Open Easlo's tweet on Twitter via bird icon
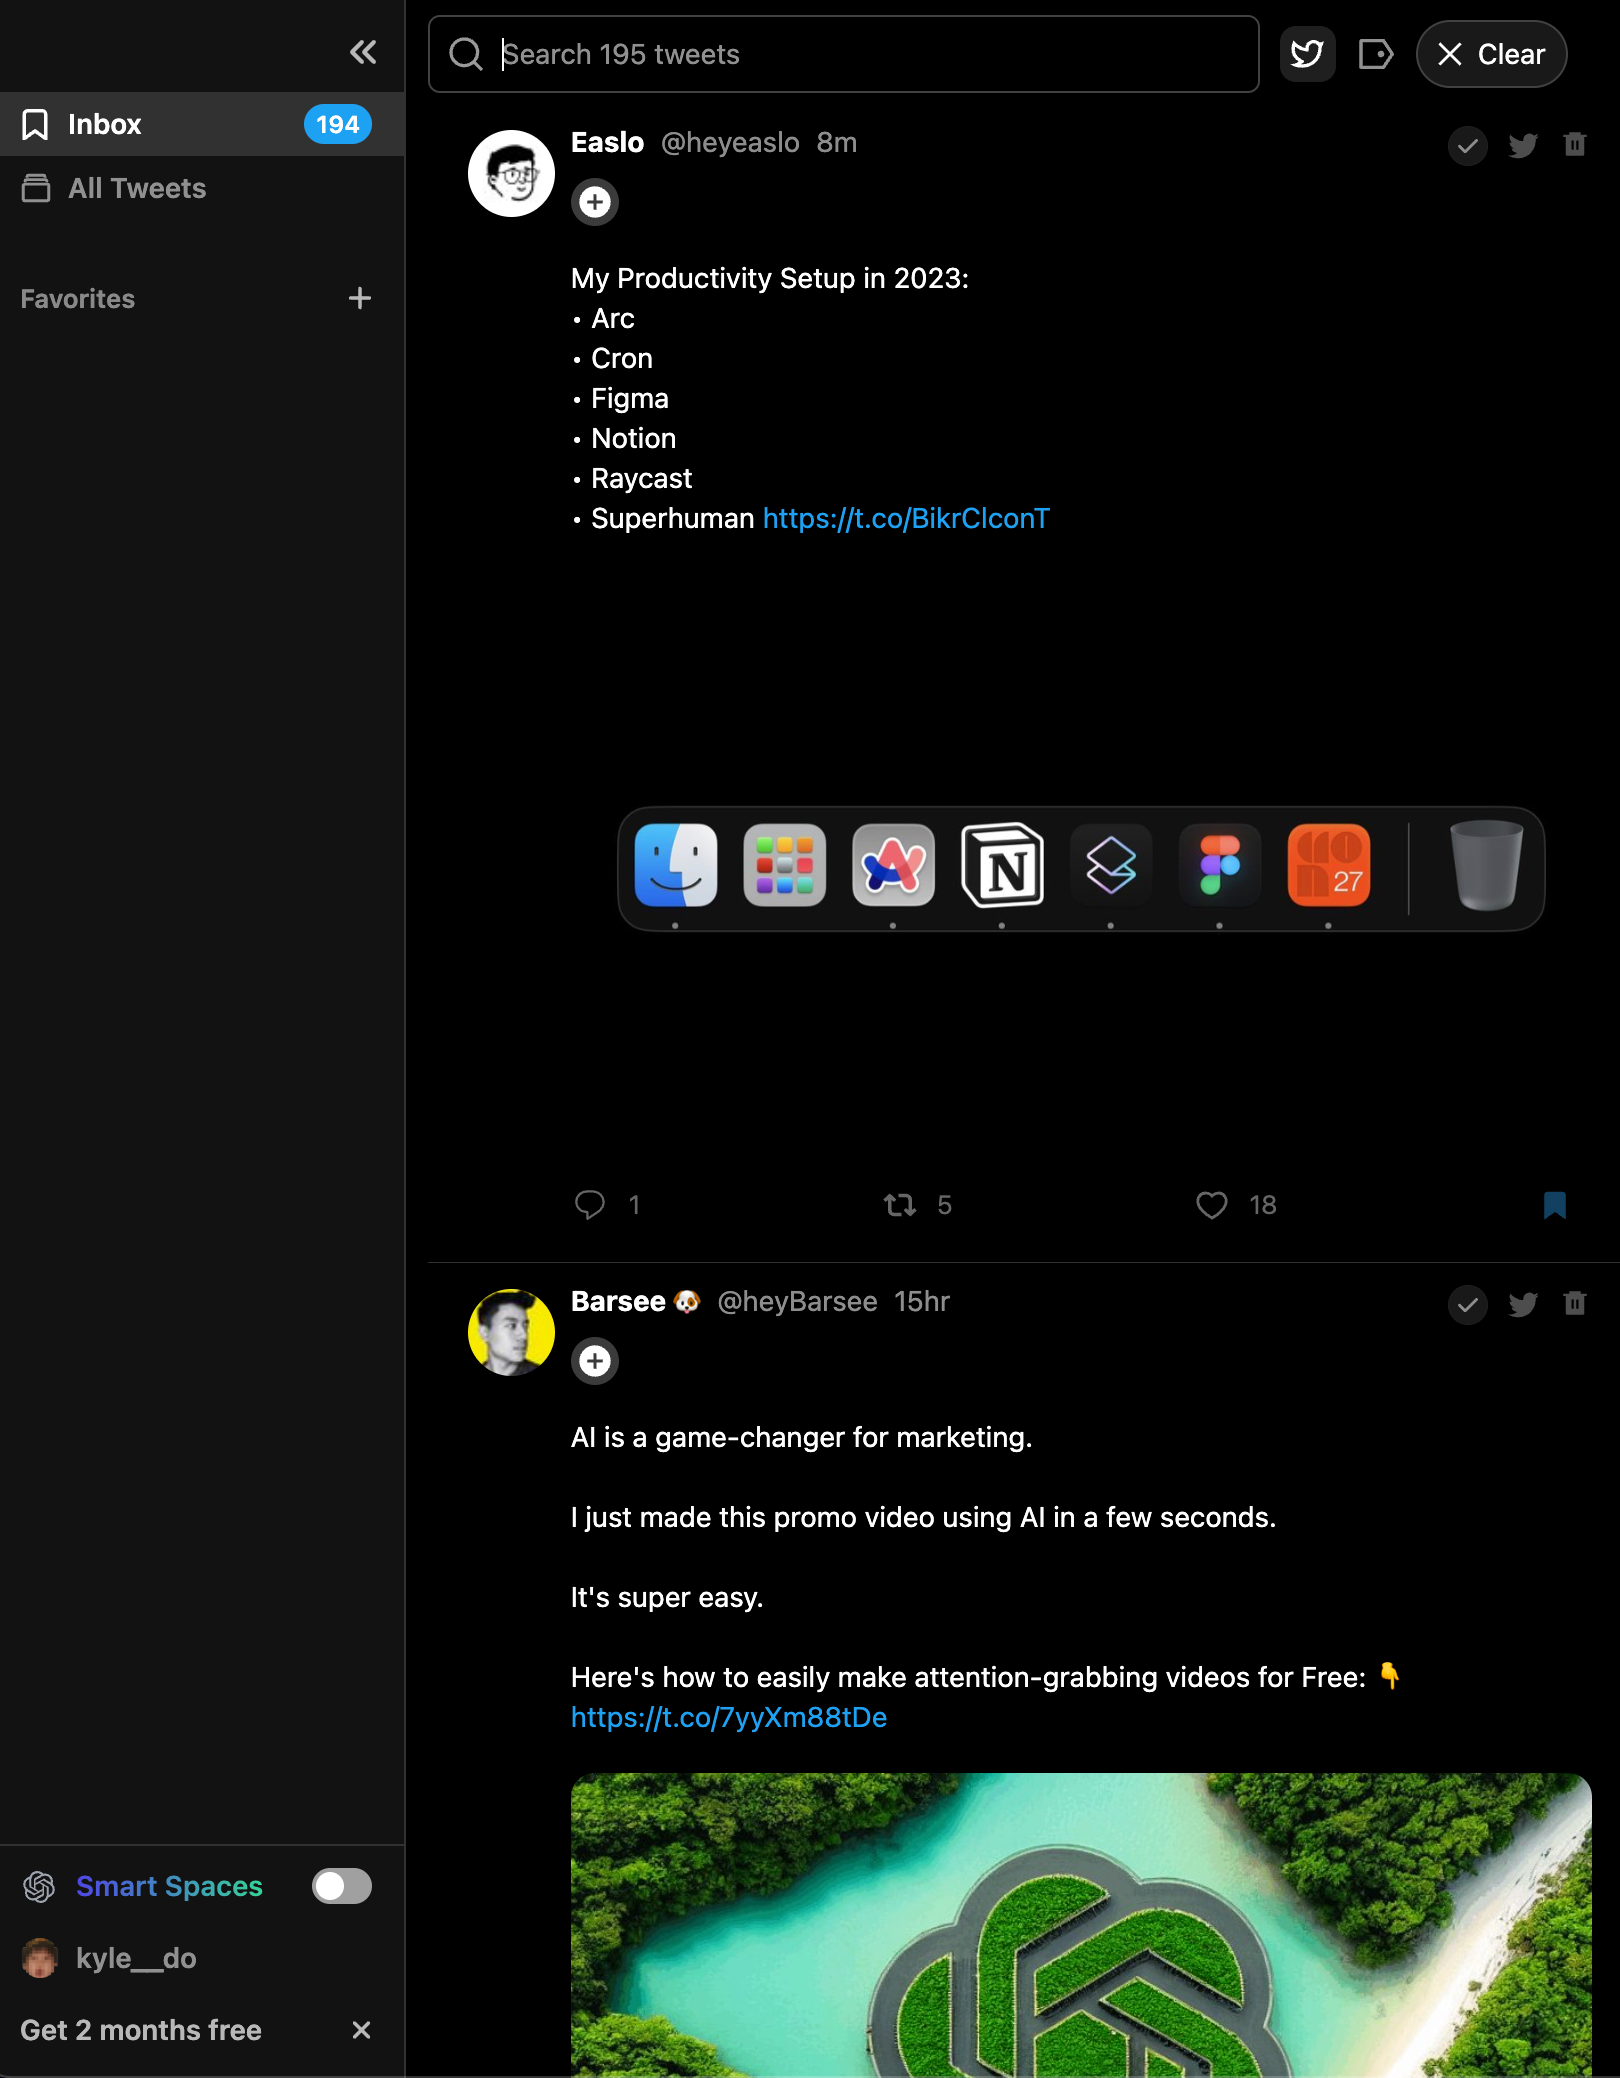Viewport: 1620px width, 2078px height. click(1523, 146)
